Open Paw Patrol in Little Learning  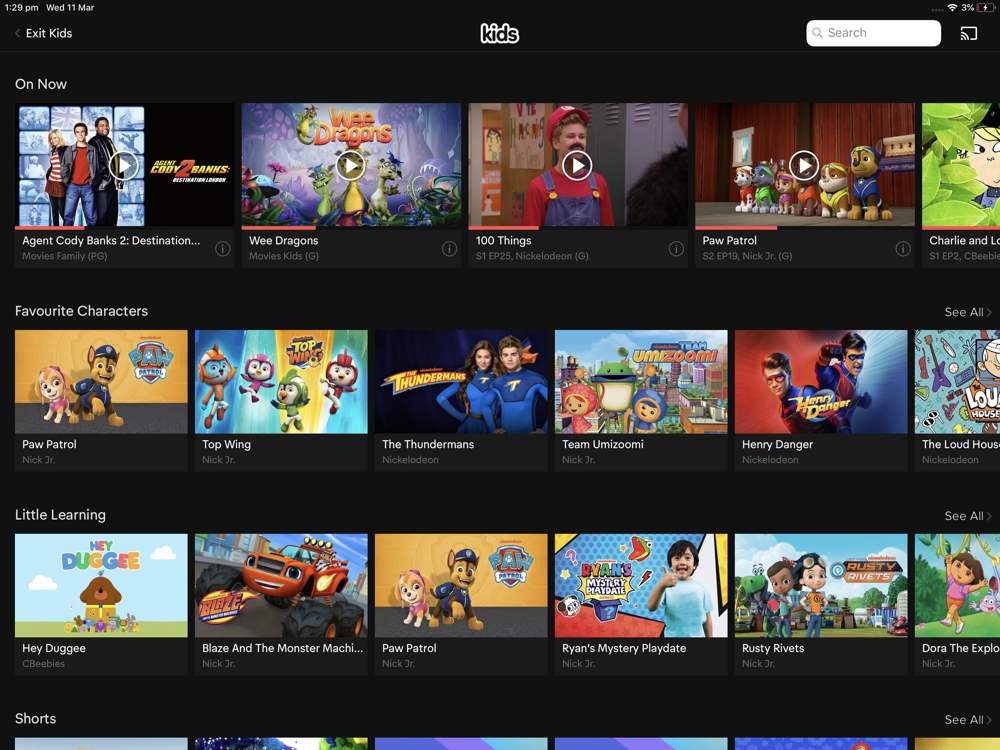click(461, 605)
